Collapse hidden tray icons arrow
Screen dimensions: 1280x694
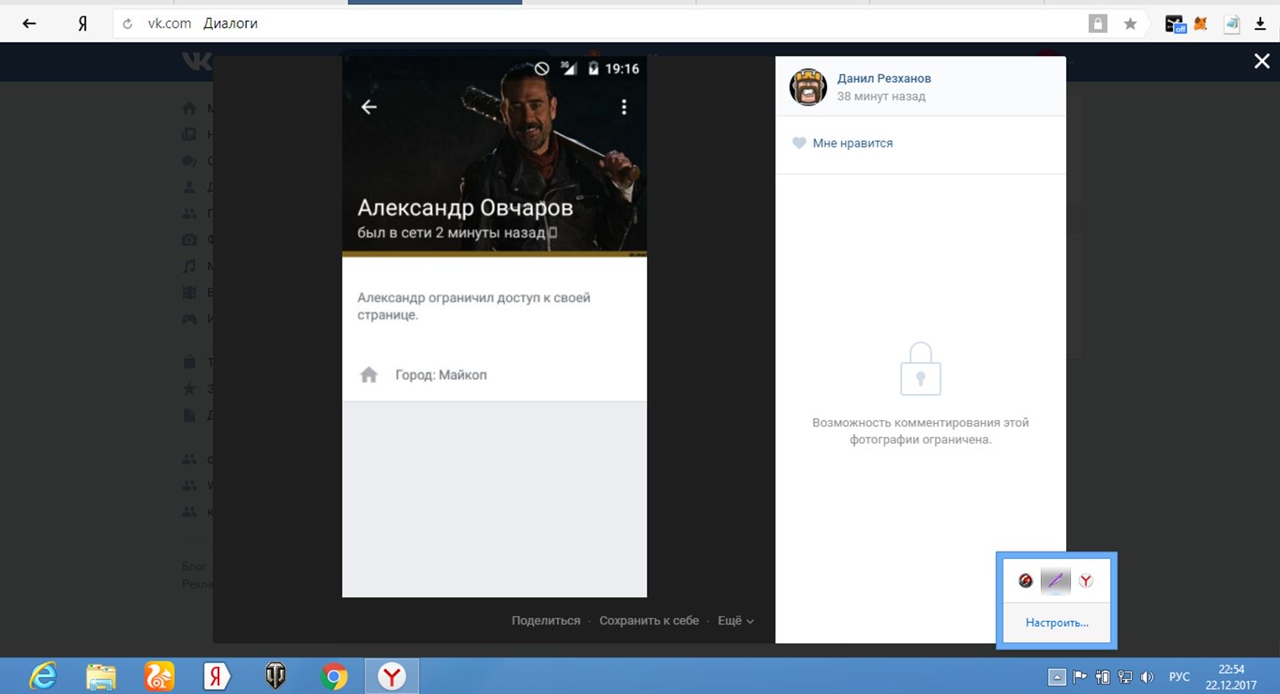[1057, 677]
